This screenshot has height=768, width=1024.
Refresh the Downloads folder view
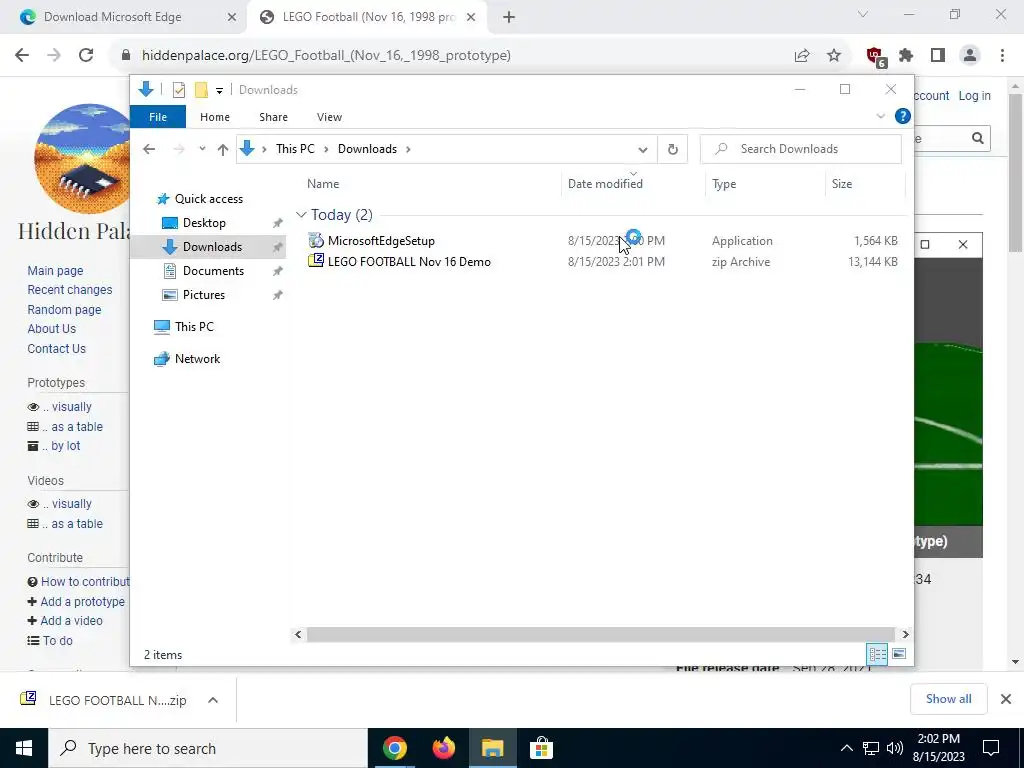[673, 150]
